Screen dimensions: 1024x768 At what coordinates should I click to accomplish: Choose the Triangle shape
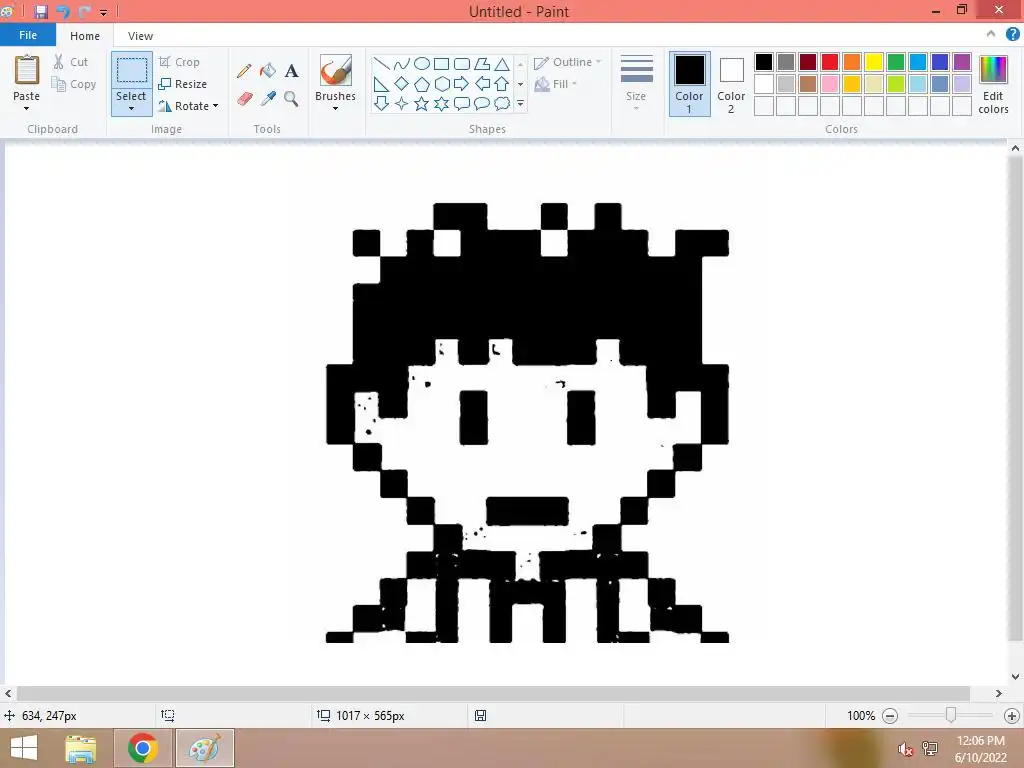tap(502, 63)
